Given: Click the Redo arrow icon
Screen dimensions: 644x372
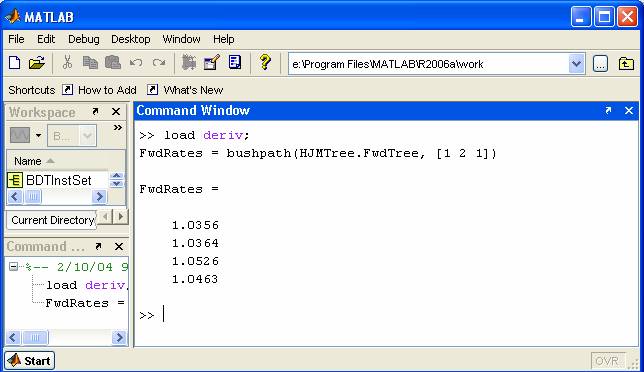Looking at the screenshot, I should [159, 63].
